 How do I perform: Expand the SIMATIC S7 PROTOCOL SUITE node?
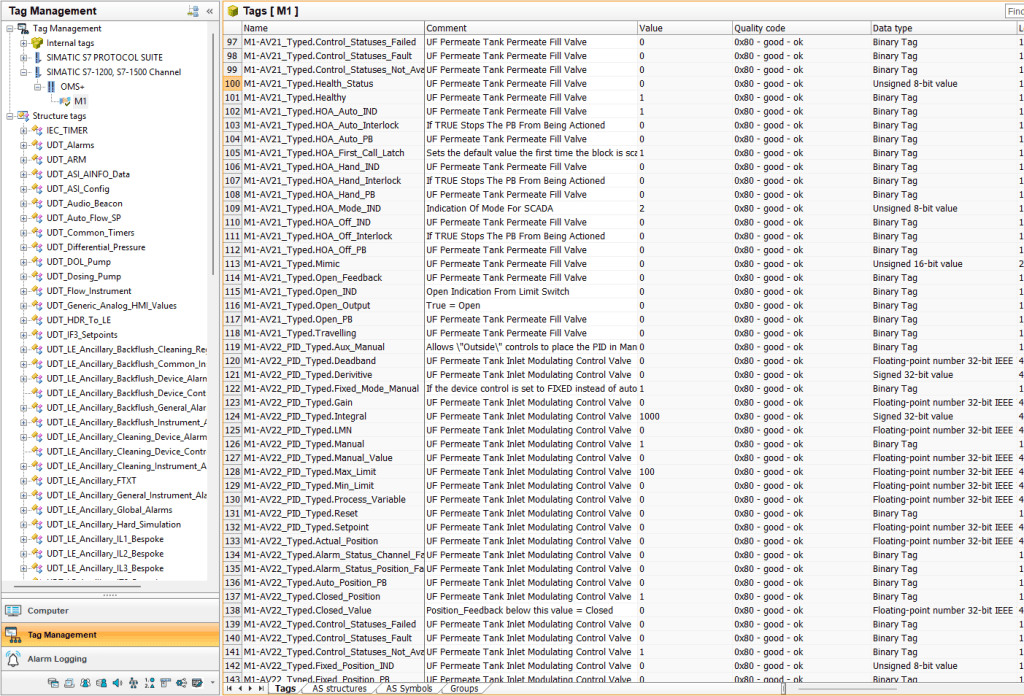24,58
